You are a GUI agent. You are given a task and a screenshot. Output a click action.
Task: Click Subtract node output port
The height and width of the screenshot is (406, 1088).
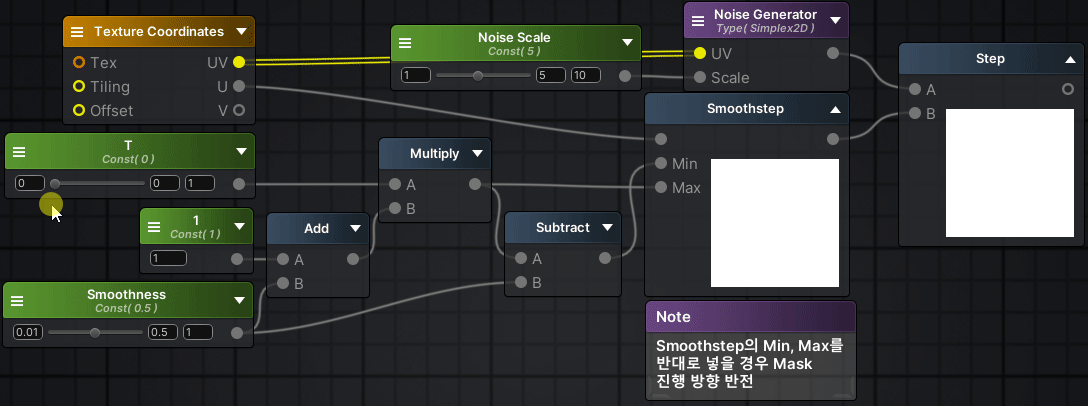pos(605,258)
